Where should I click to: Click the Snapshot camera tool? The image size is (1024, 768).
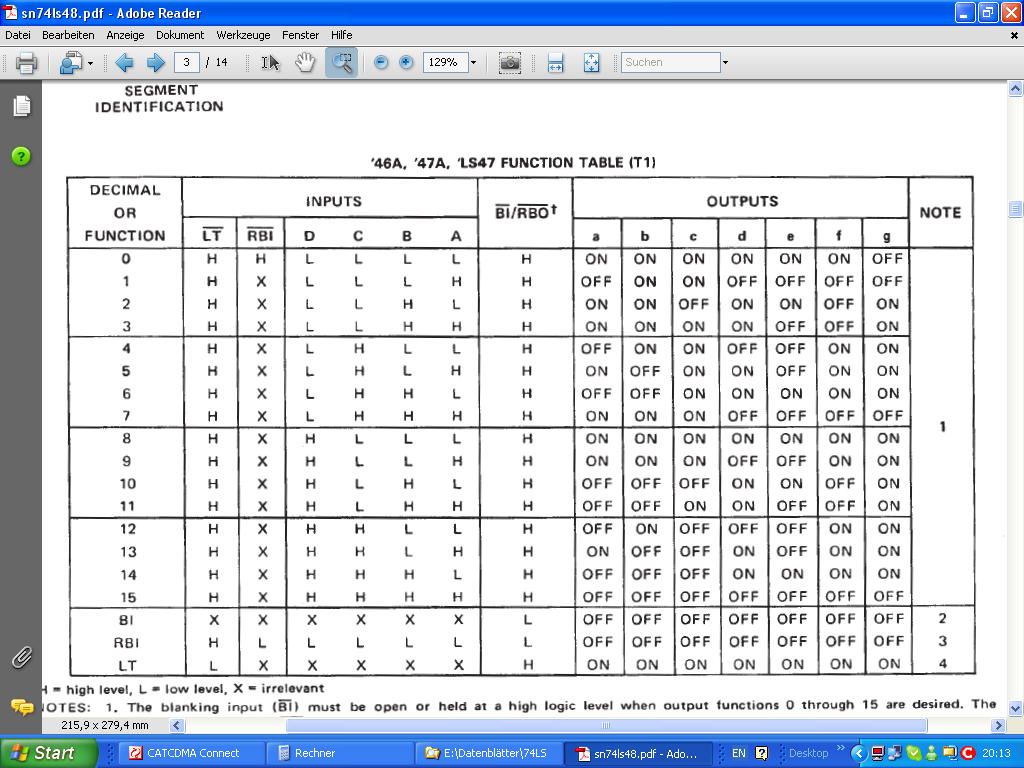click(x=509, y=63)
